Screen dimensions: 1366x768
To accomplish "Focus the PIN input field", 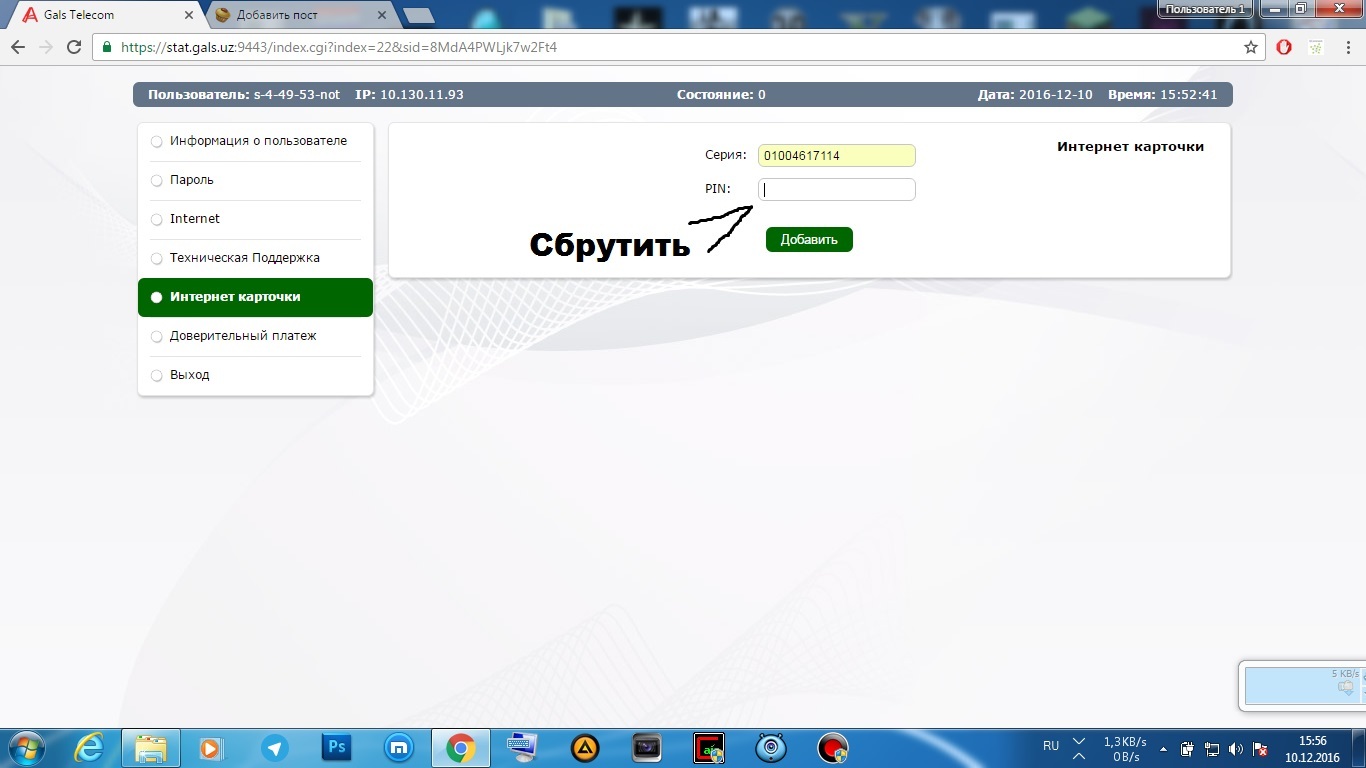I will (x=836, y=189).
